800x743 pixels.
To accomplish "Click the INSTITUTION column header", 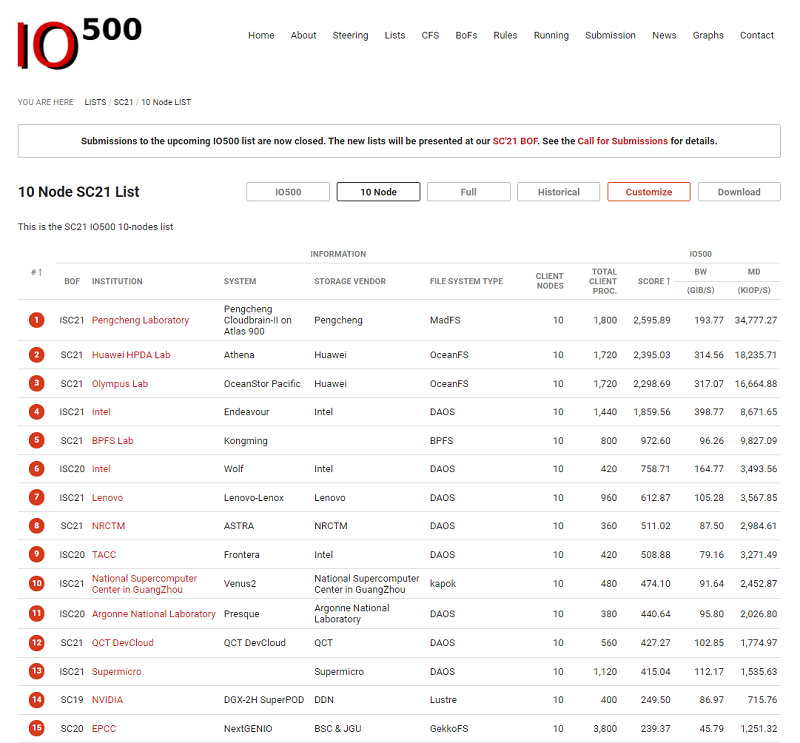I will pos(117,281).
